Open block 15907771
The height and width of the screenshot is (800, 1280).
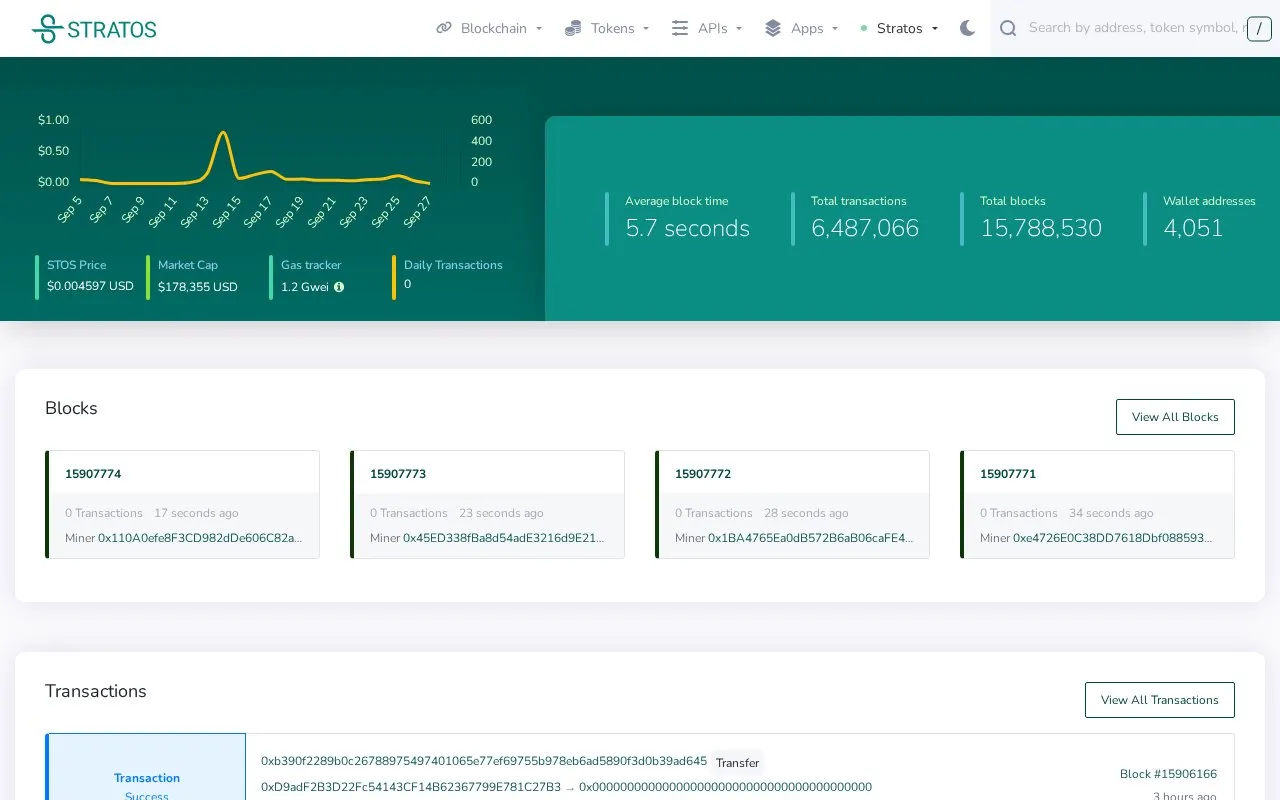pyautogui.click(x=1008, y=474)
